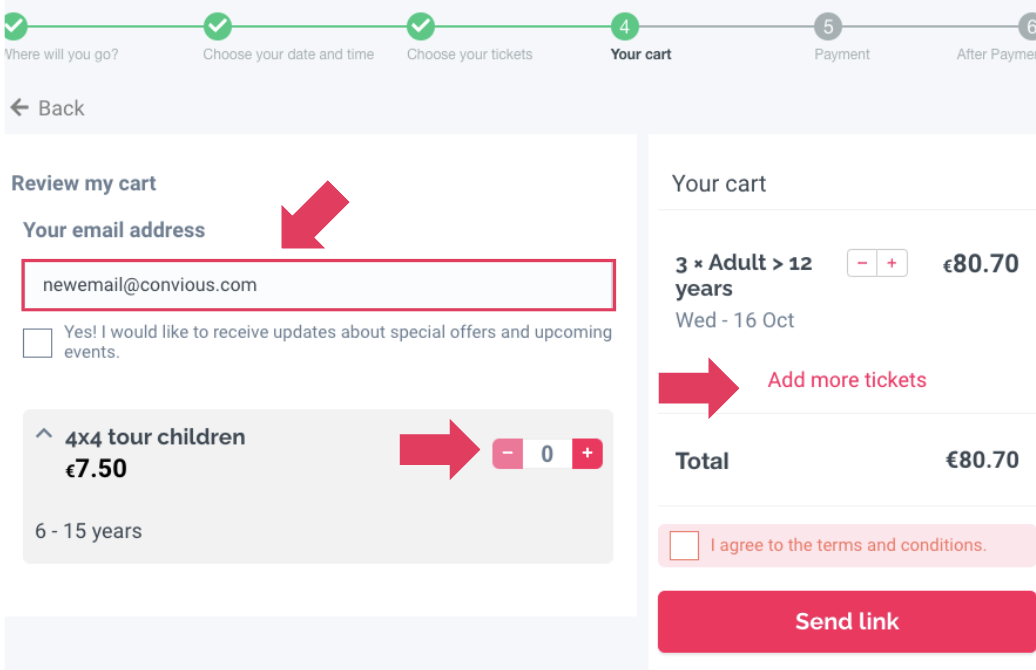Tick the special offers updates checkbox
Viewport: 1036px width, 670px height.
click(38, 343)
